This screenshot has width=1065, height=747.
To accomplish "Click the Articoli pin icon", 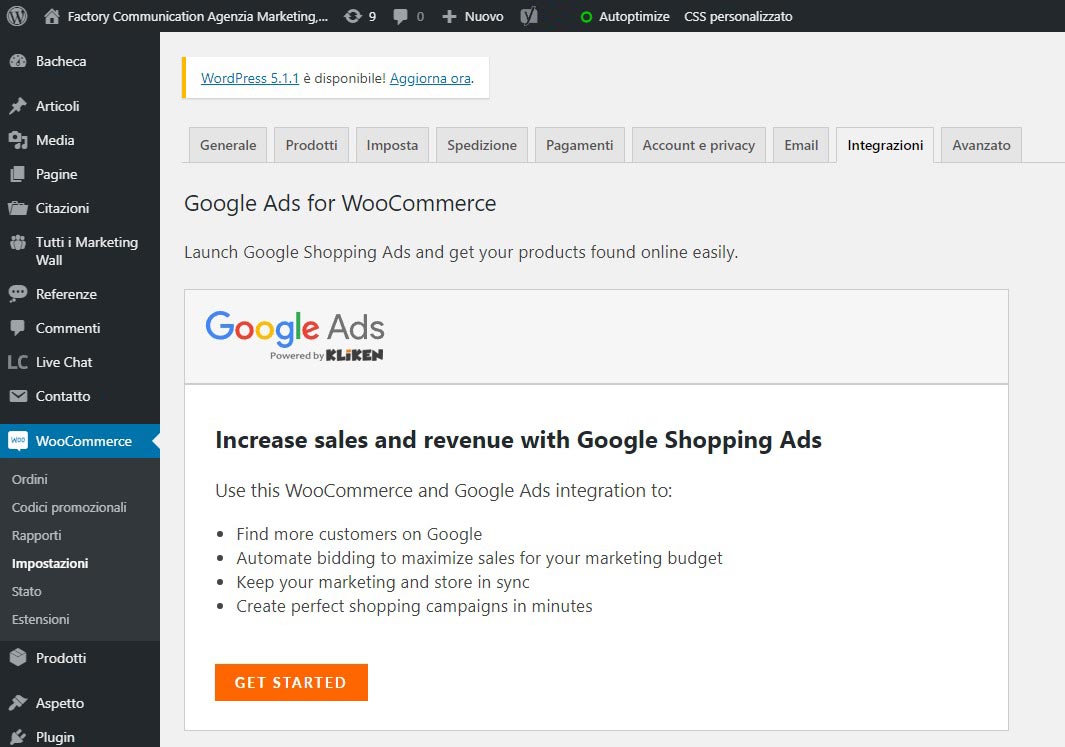I will (x=18, y=106).
